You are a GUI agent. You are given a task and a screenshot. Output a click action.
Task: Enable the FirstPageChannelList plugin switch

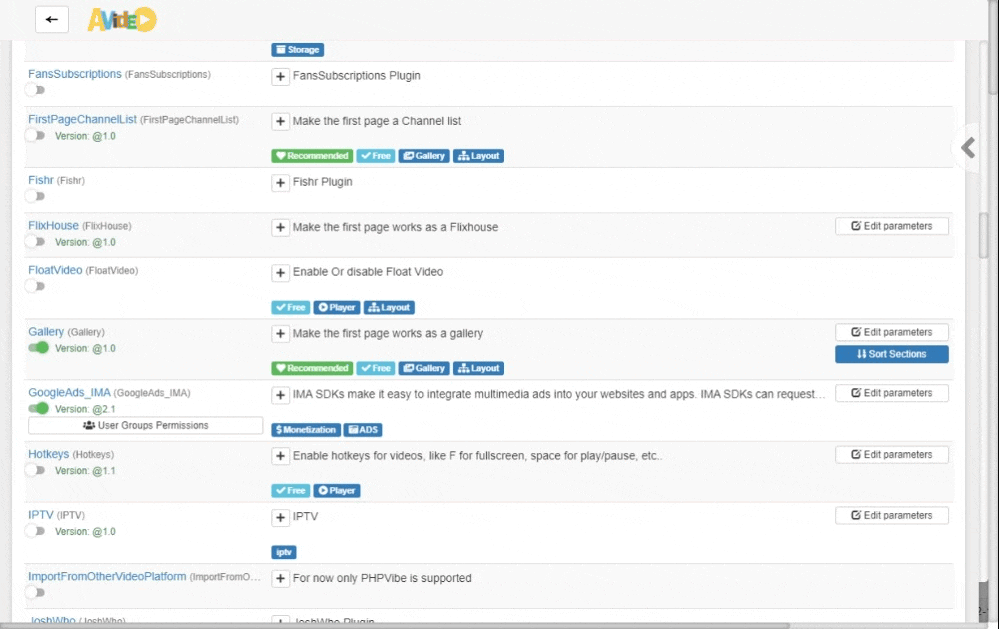click(x=36, y=135)
